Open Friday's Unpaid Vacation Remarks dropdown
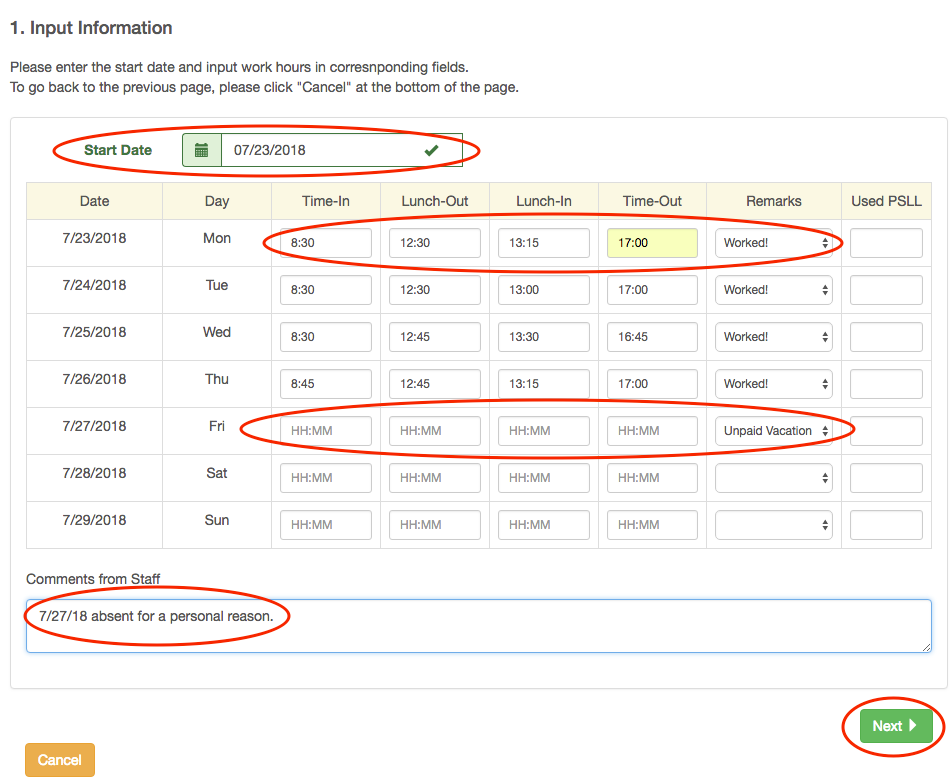952x782 pixels. (773, 431)
